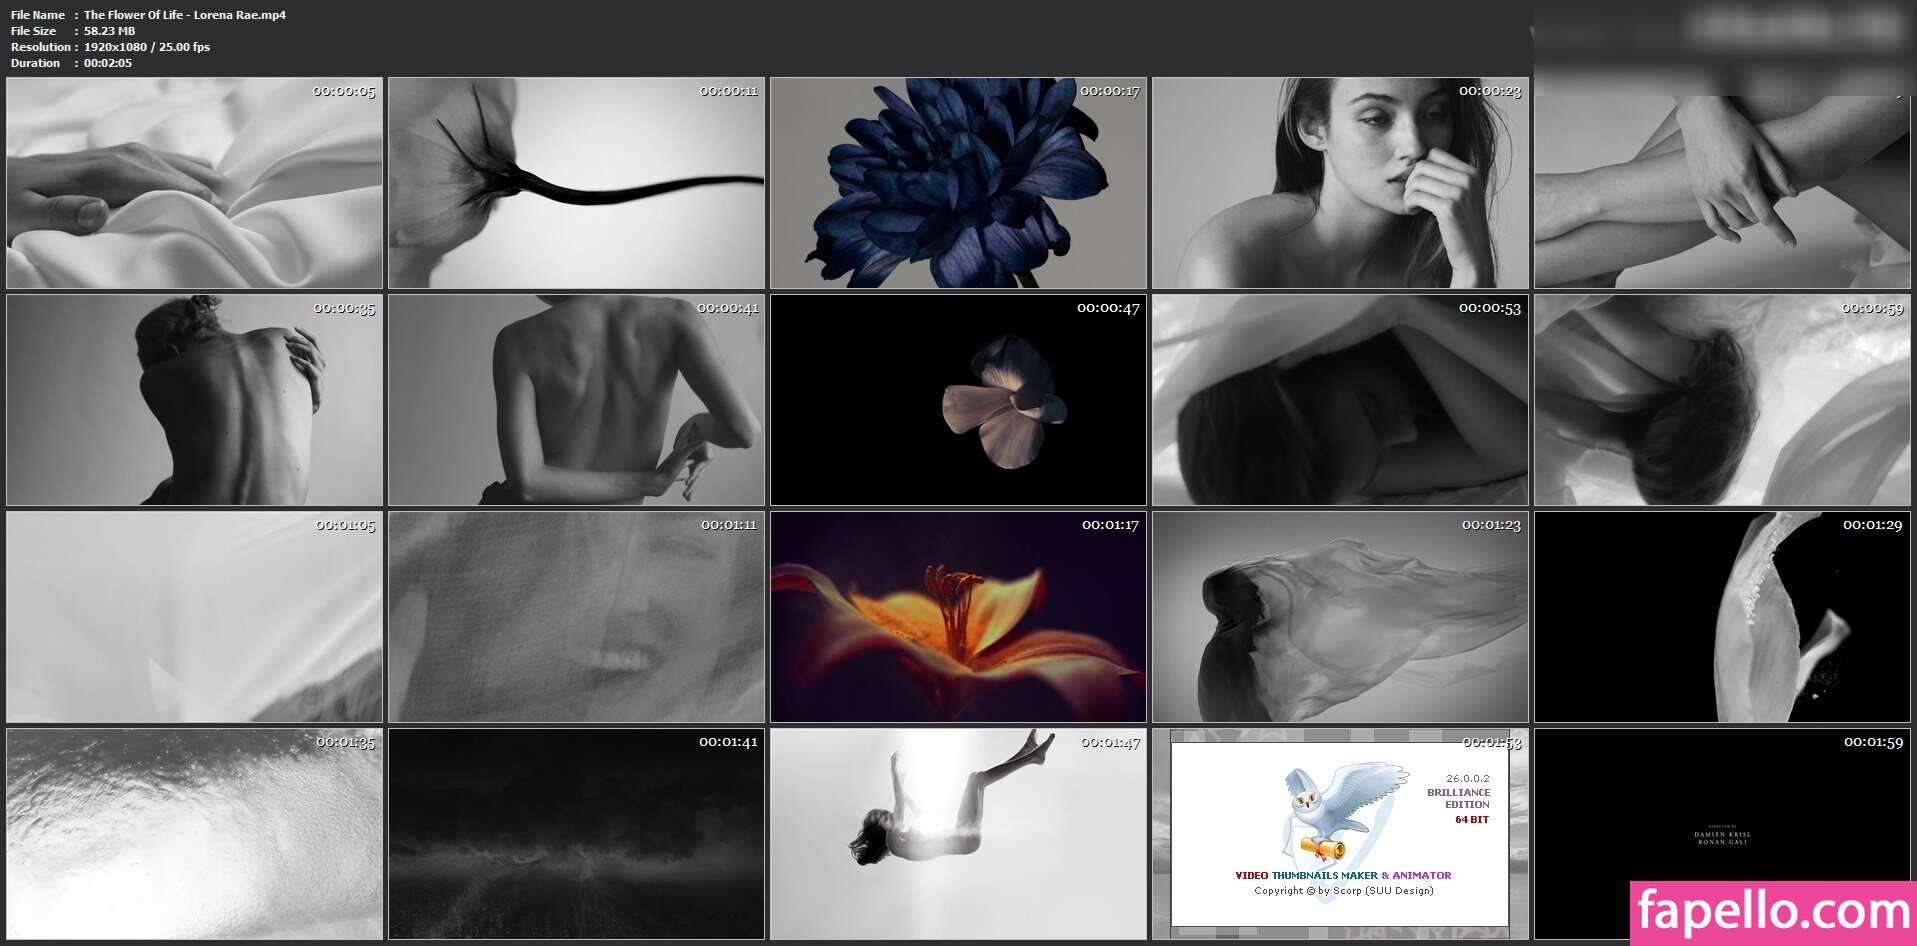Open the fapello.com watermark link

pyautogui.click(x=1773, y=912)
